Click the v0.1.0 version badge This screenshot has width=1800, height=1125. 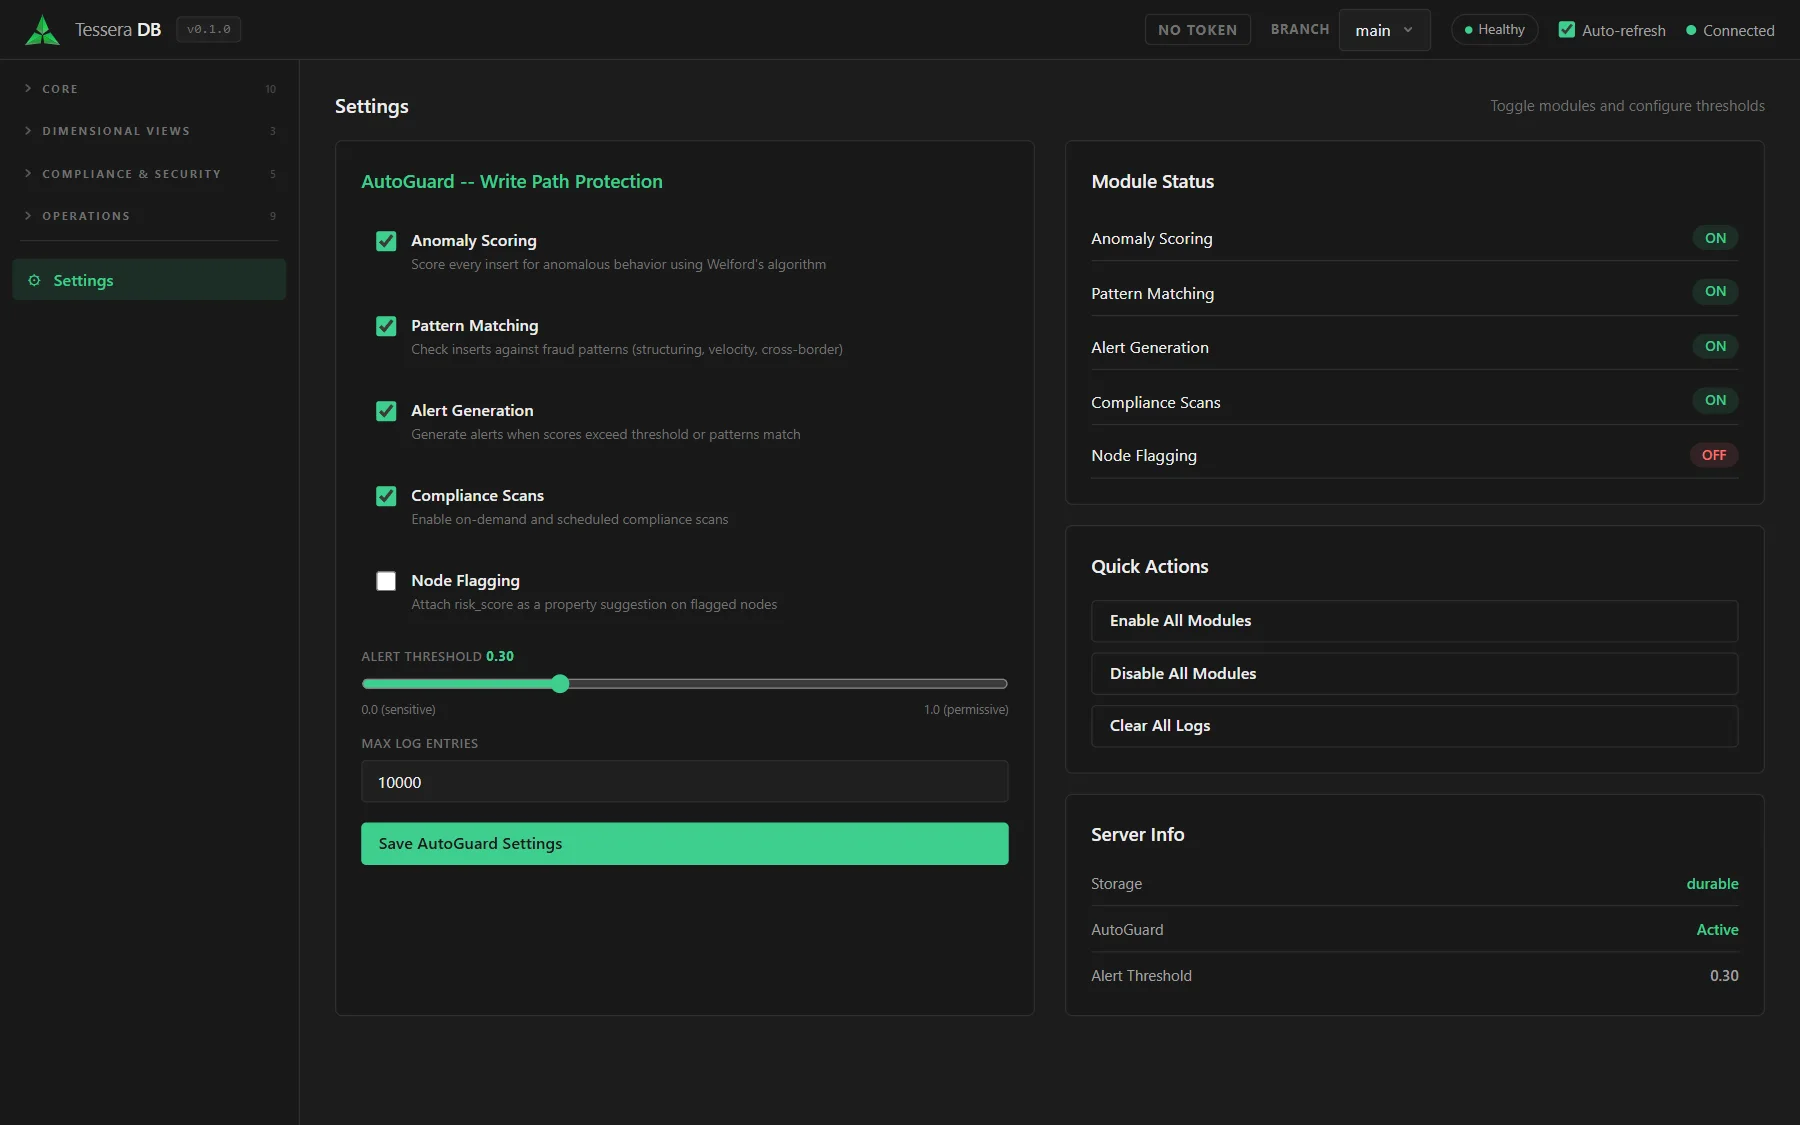tap(208, 30)
